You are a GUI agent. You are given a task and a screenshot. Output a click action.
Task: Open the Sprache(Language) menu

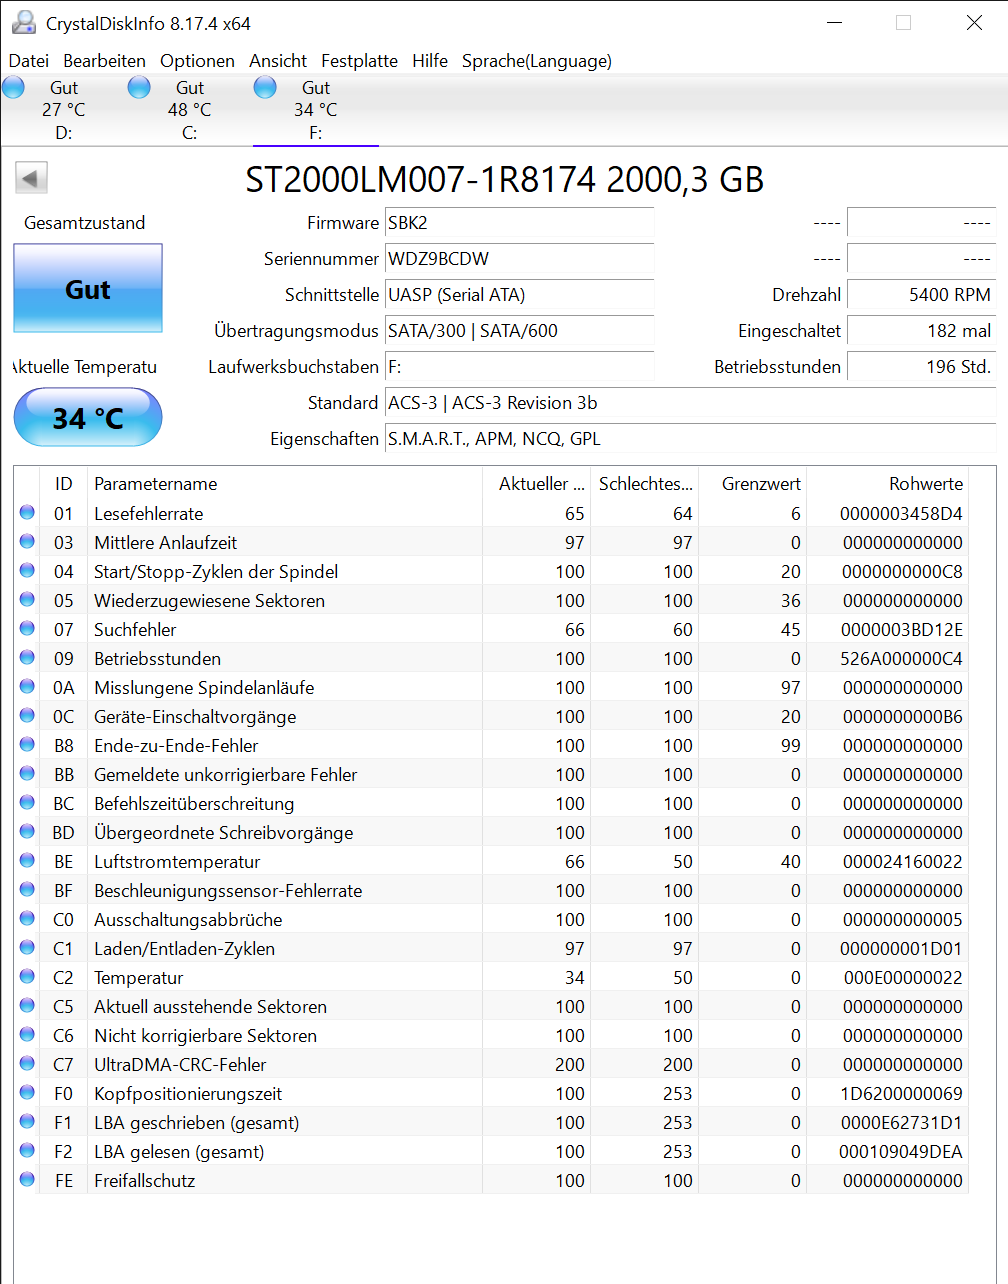pos(536,61)
